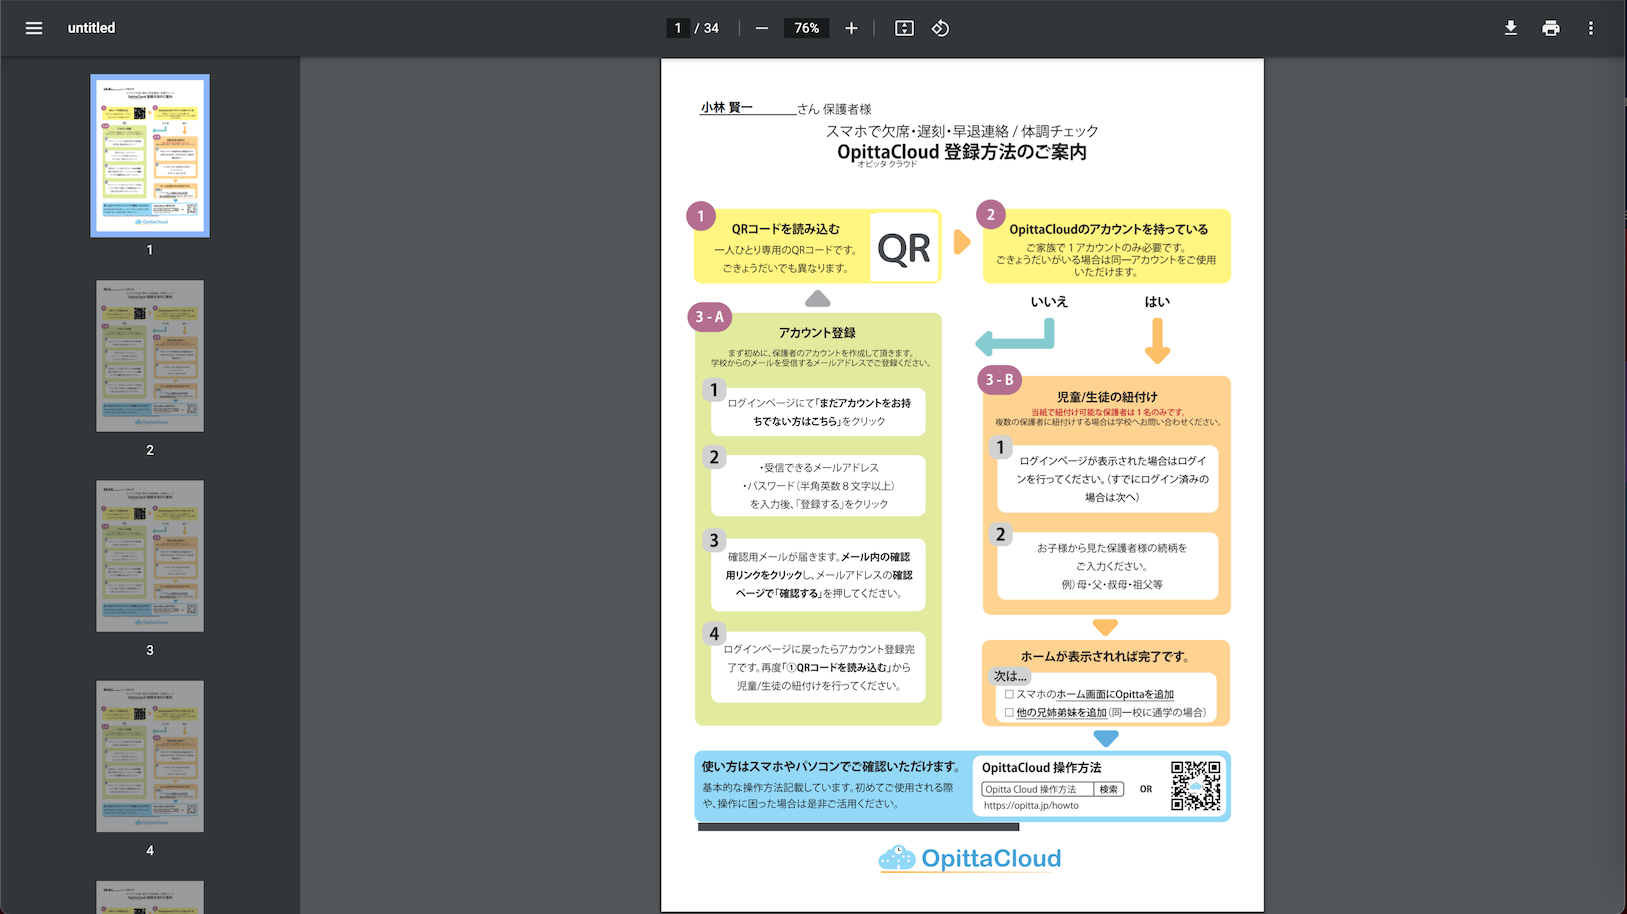
Task: Click the fit to page icon
Action: [x=904, y=28]
